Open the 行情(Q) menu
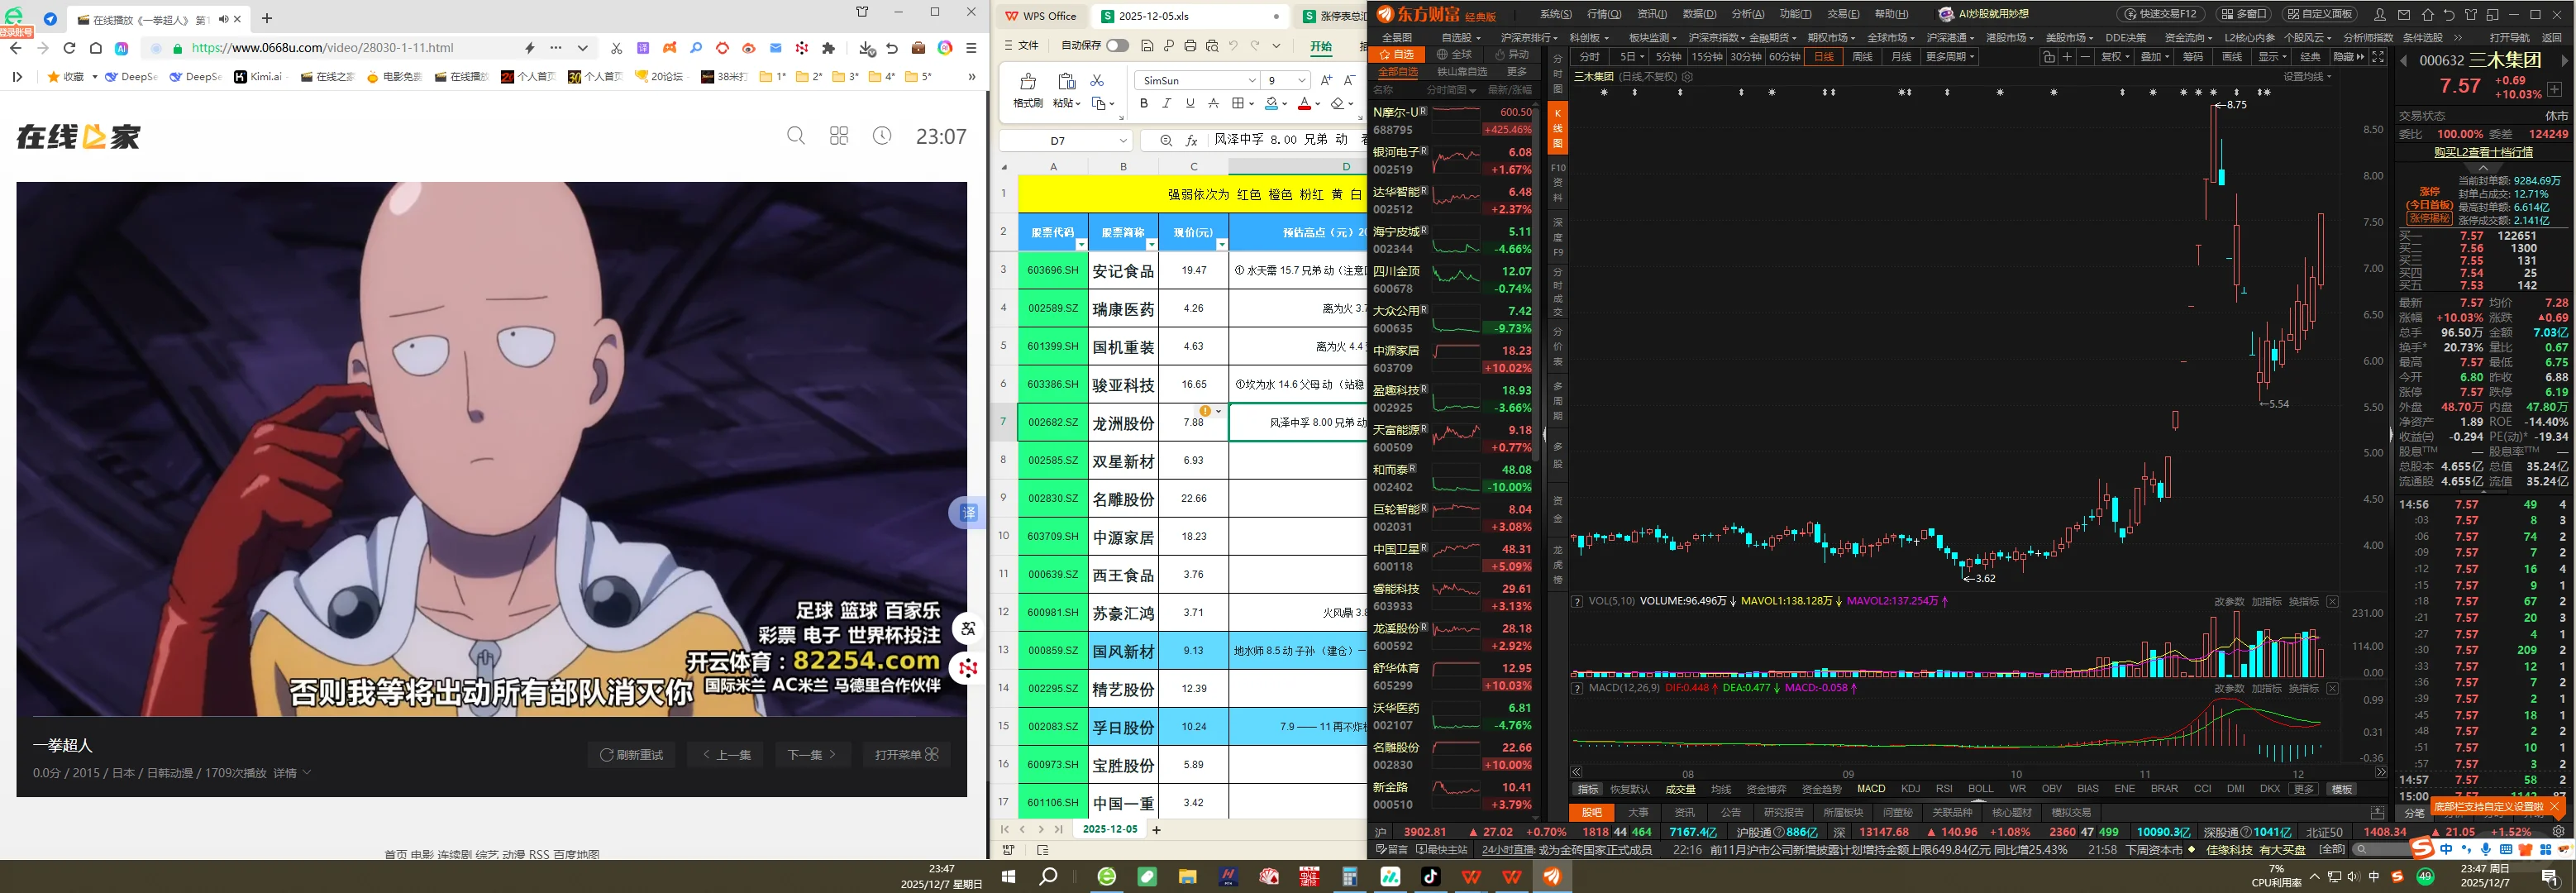 (1603, 14)
